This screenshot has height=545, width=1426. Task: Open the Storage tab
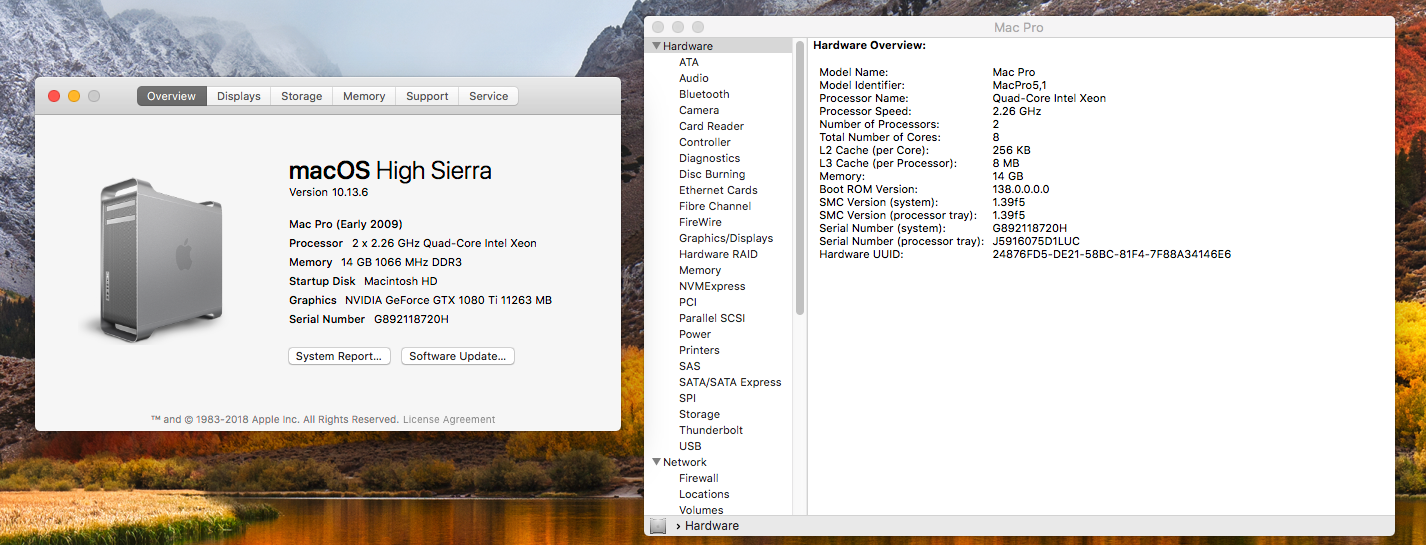coord(302,96)
